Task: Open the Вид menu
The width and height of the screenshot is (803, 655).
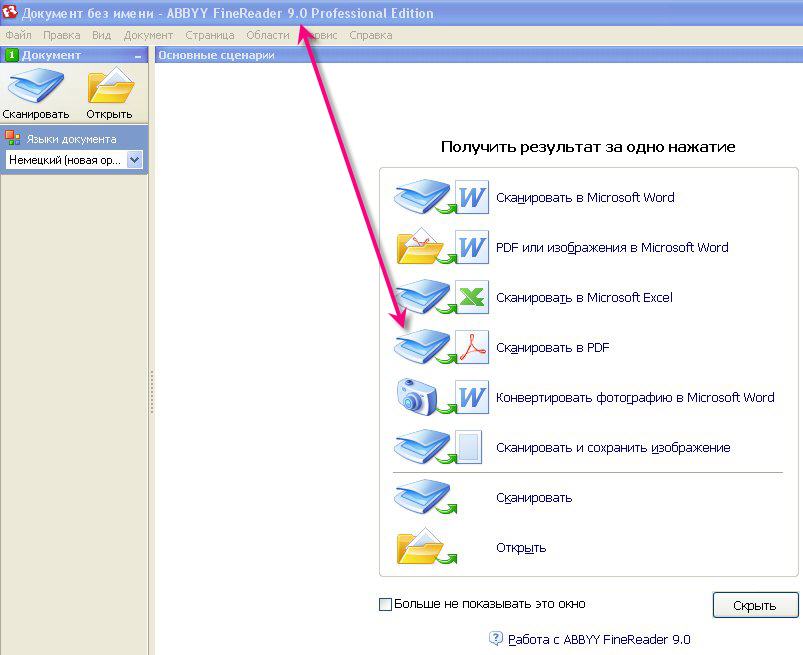Action: coord(101,35)
